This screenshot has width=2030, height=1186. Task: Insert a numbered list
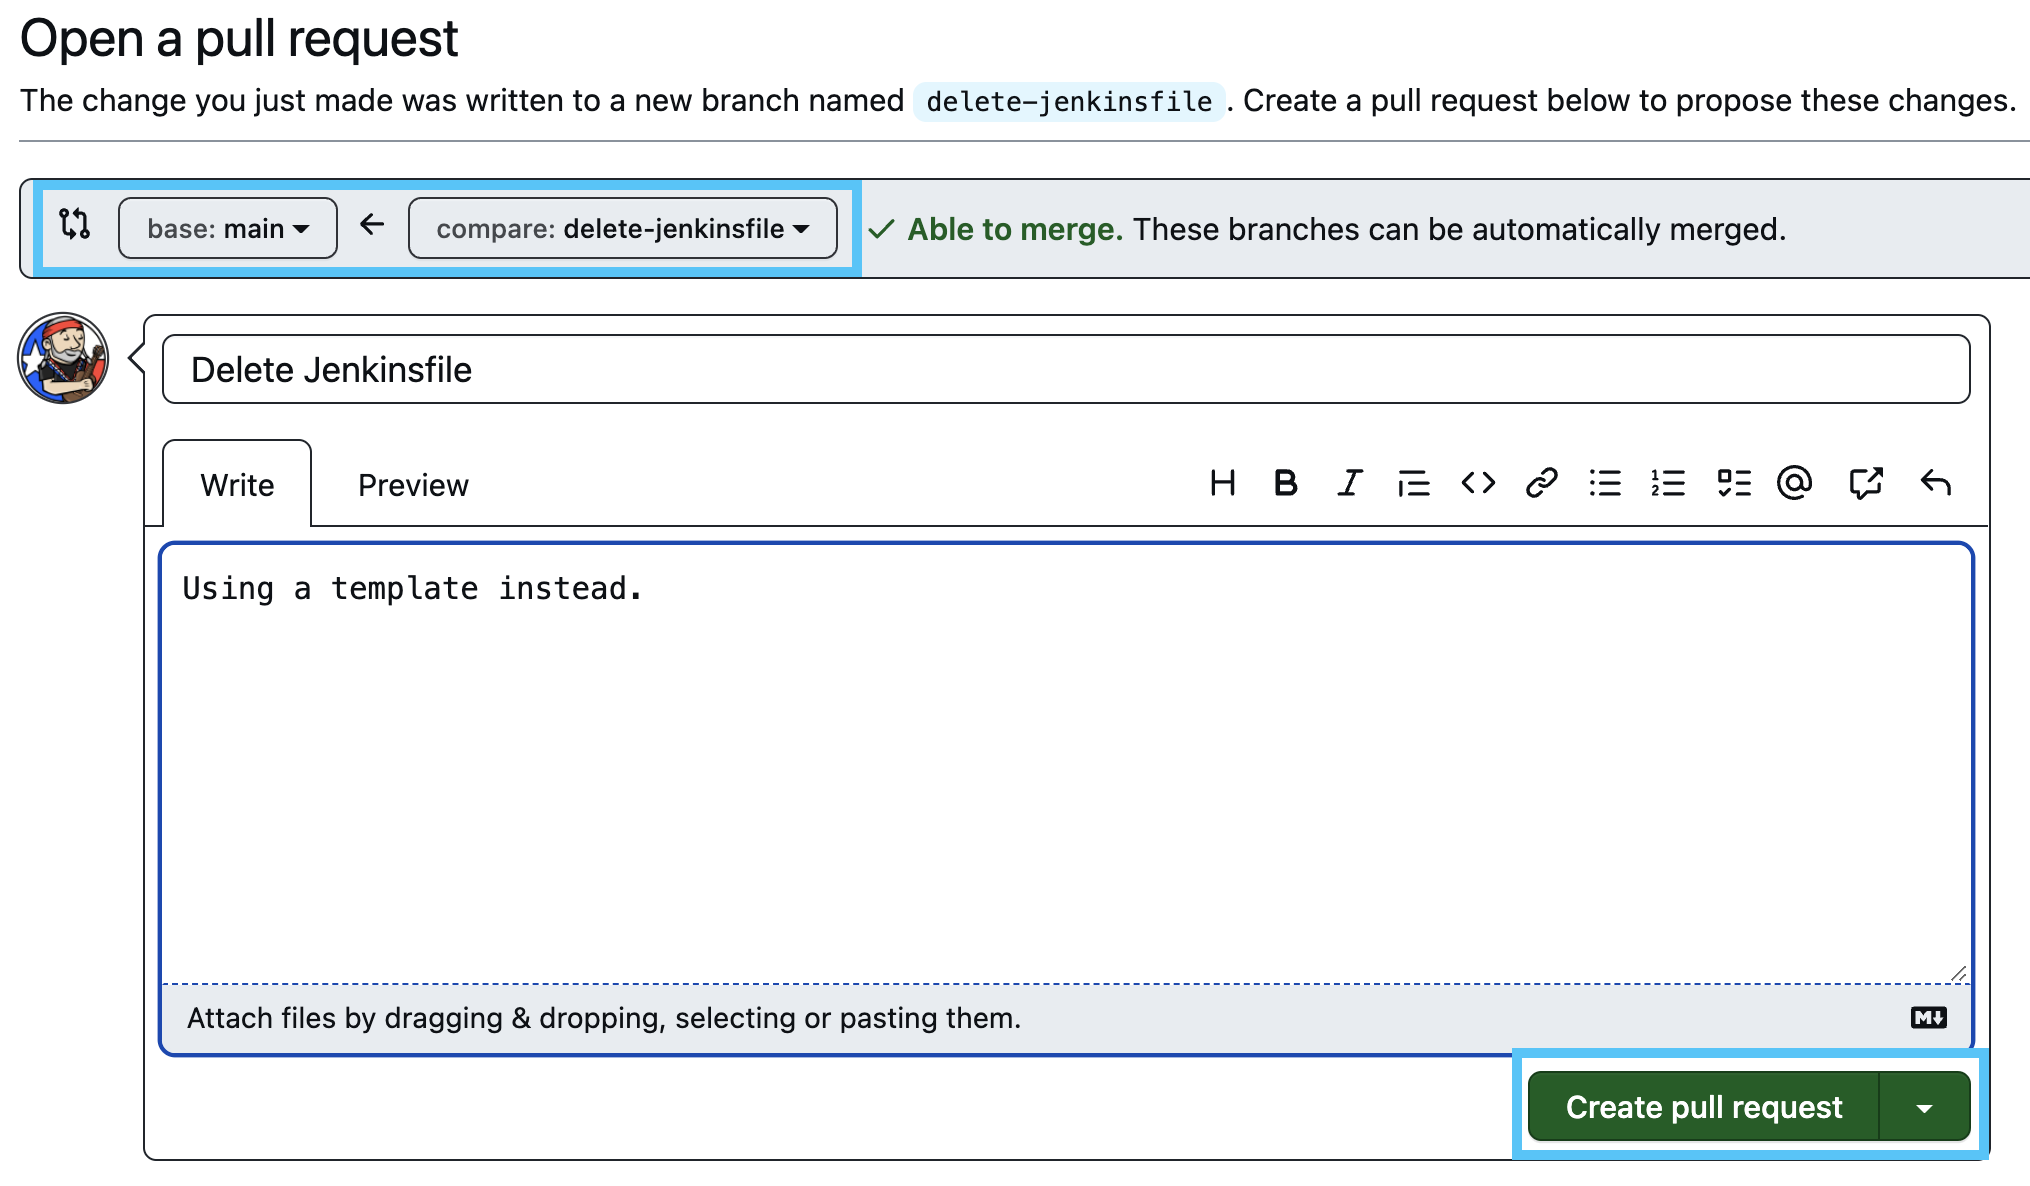click(1668, 484)
